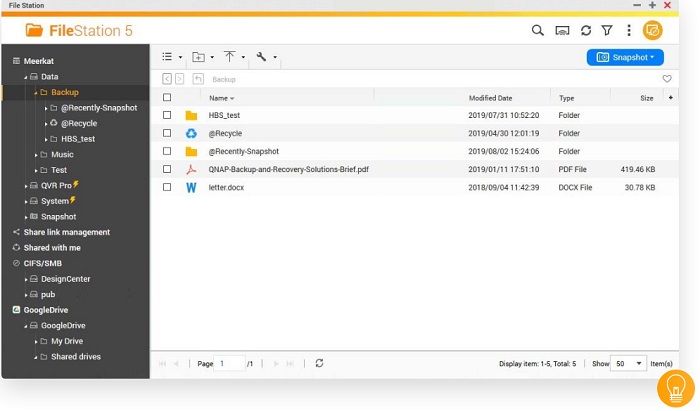Screen dimensions: 700x411
Task: Click the orange background tasks icon
Action: (652, 30)
